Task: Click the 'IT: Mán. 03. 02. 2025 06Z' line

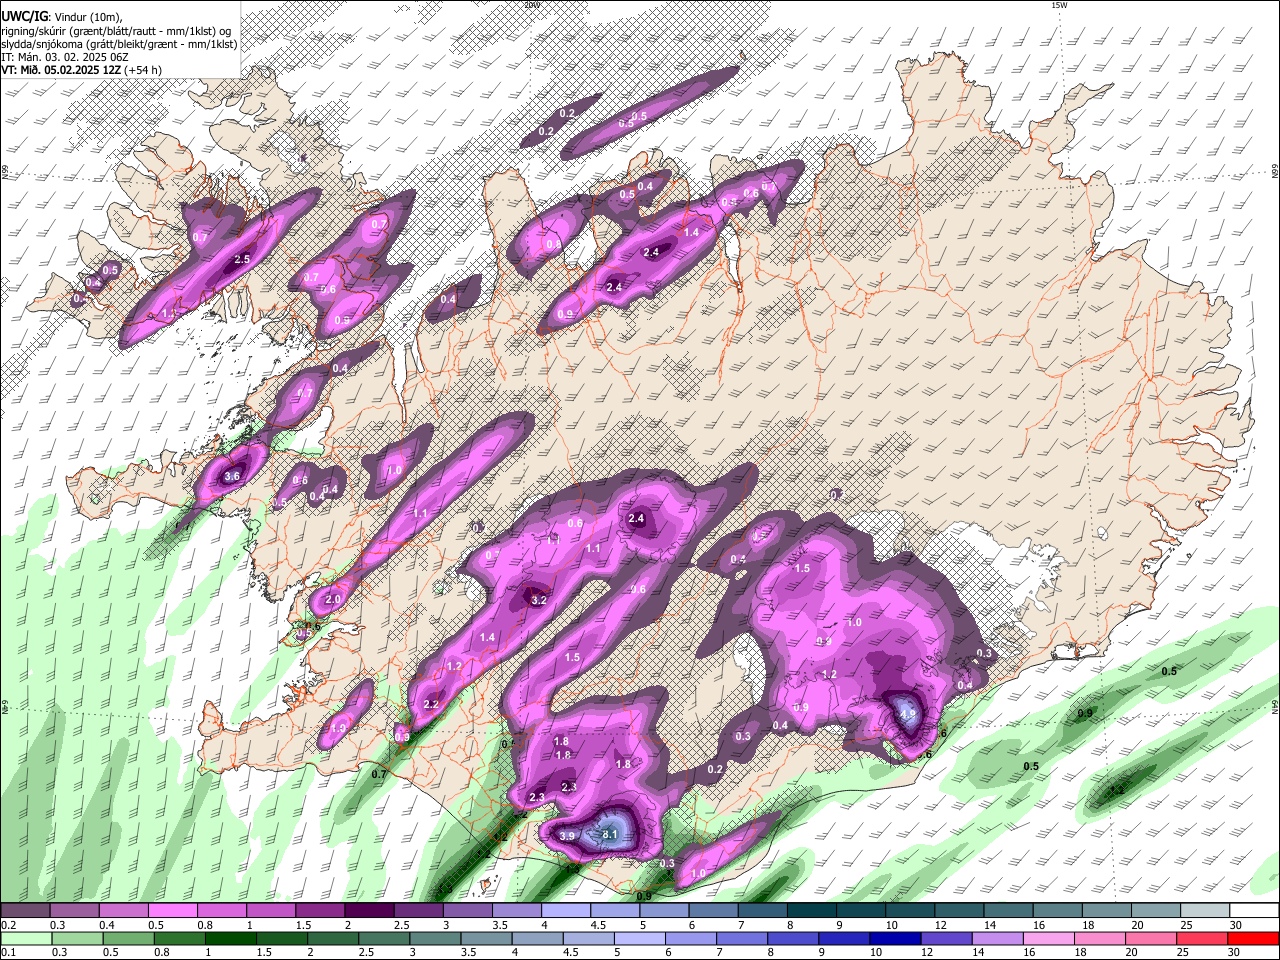Action: click(x=64, y=57)
